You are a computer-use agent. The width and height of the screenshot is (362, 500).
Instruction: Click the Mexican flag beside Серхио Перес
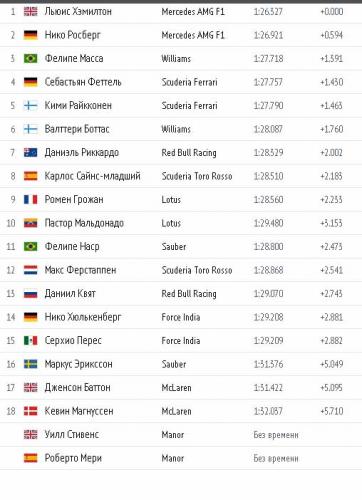click(30, 341)
